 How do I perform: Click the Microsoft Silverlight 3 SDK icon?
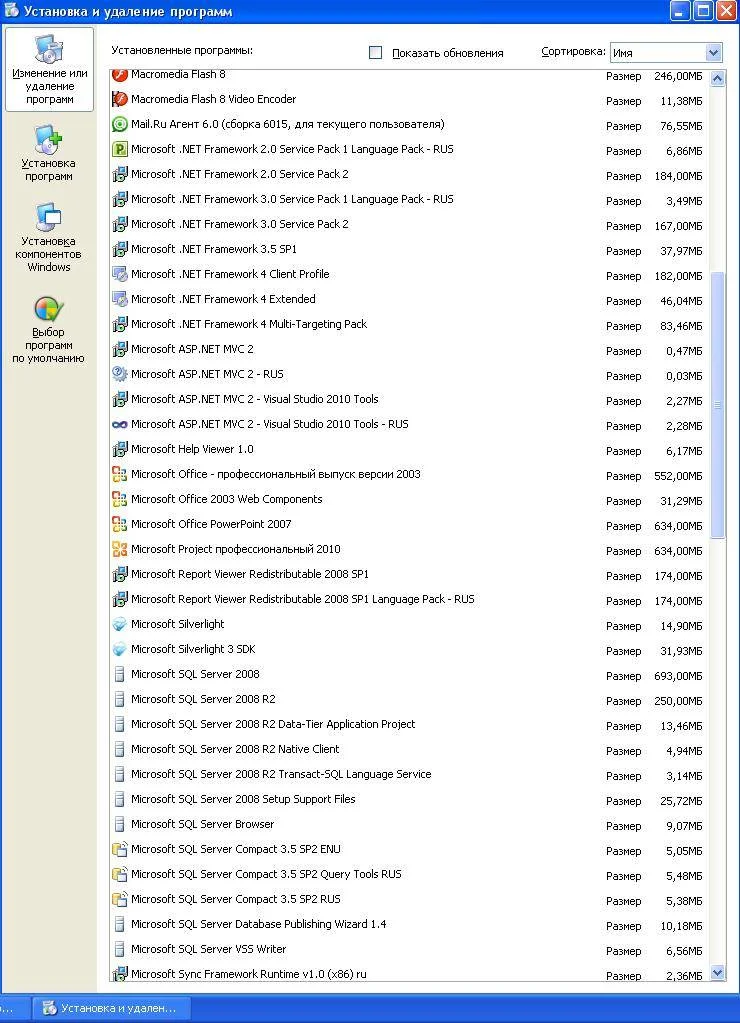(x=120, y=650)
